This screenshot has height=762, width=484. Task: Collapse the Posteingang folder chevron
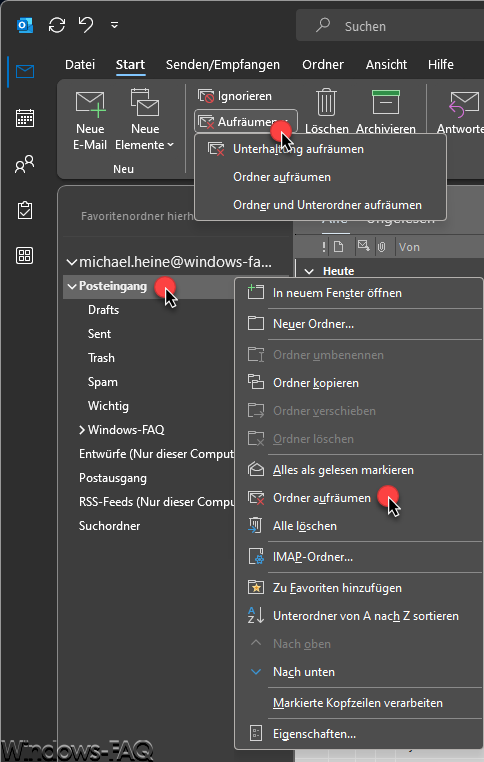point(72,287)
